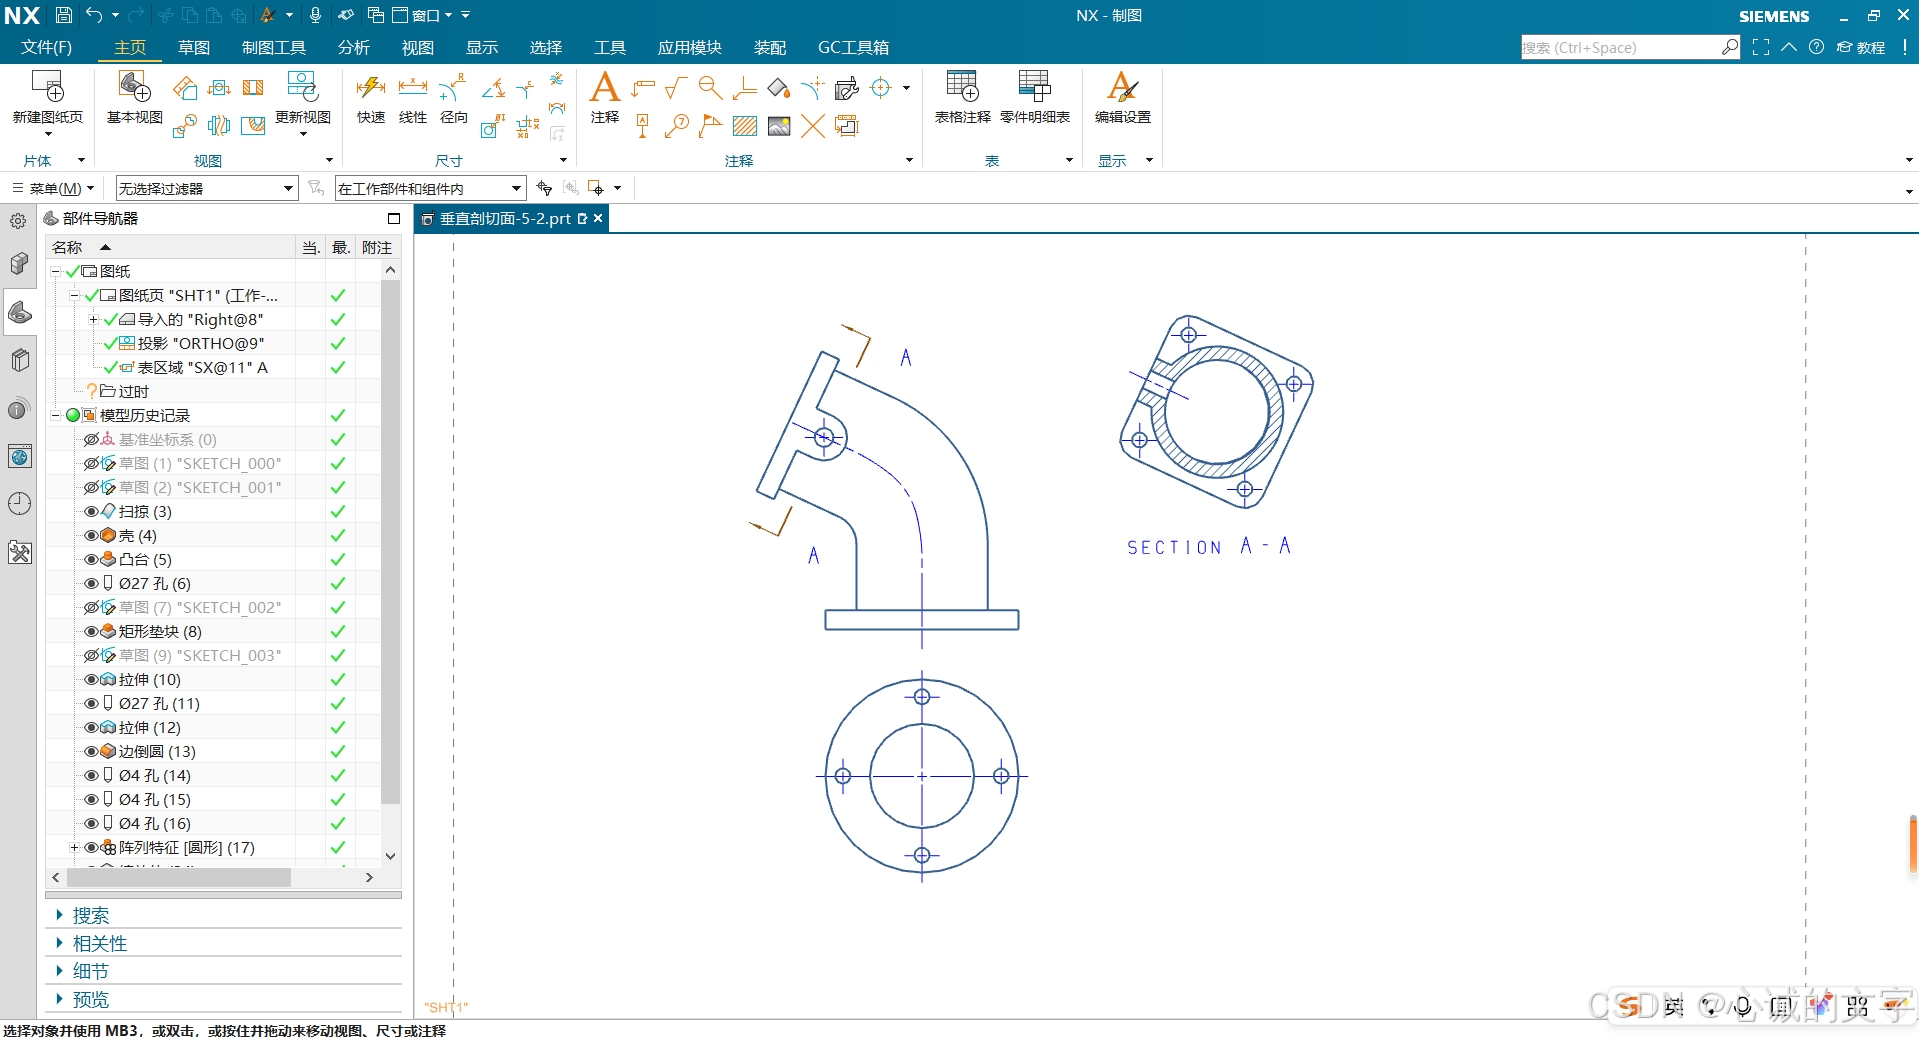The height and width of the screenshot is (1037, 1919).
Task: Close the 垂直剖切面-5-2.prt document tab
Action: click(598, 218)
